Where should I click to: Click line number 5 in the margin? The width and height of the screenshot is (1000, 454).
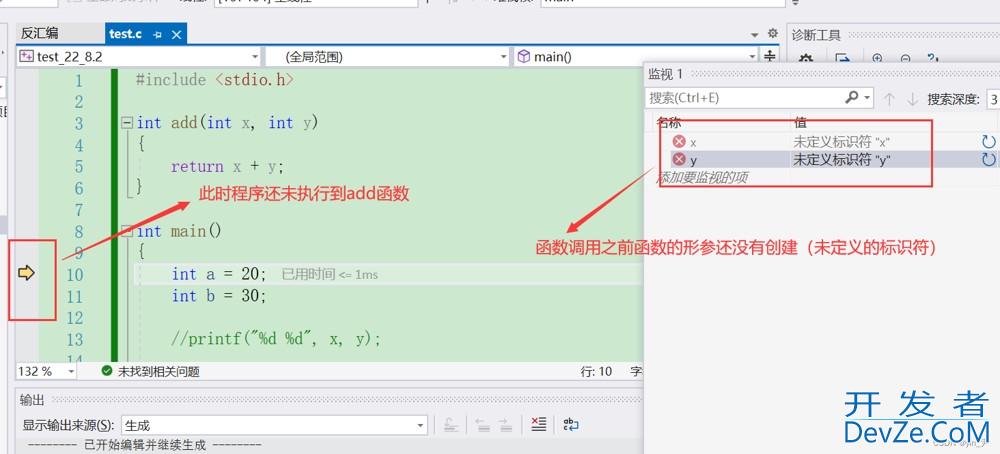tap(79, 166)
